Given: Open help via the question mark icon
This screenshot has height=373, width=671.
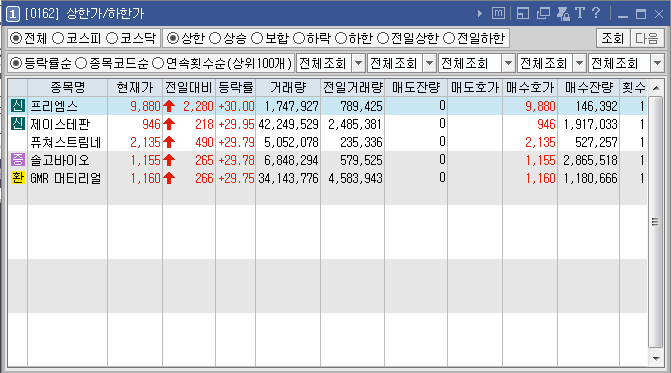Looking at the screenshot, I should point(596,13).
